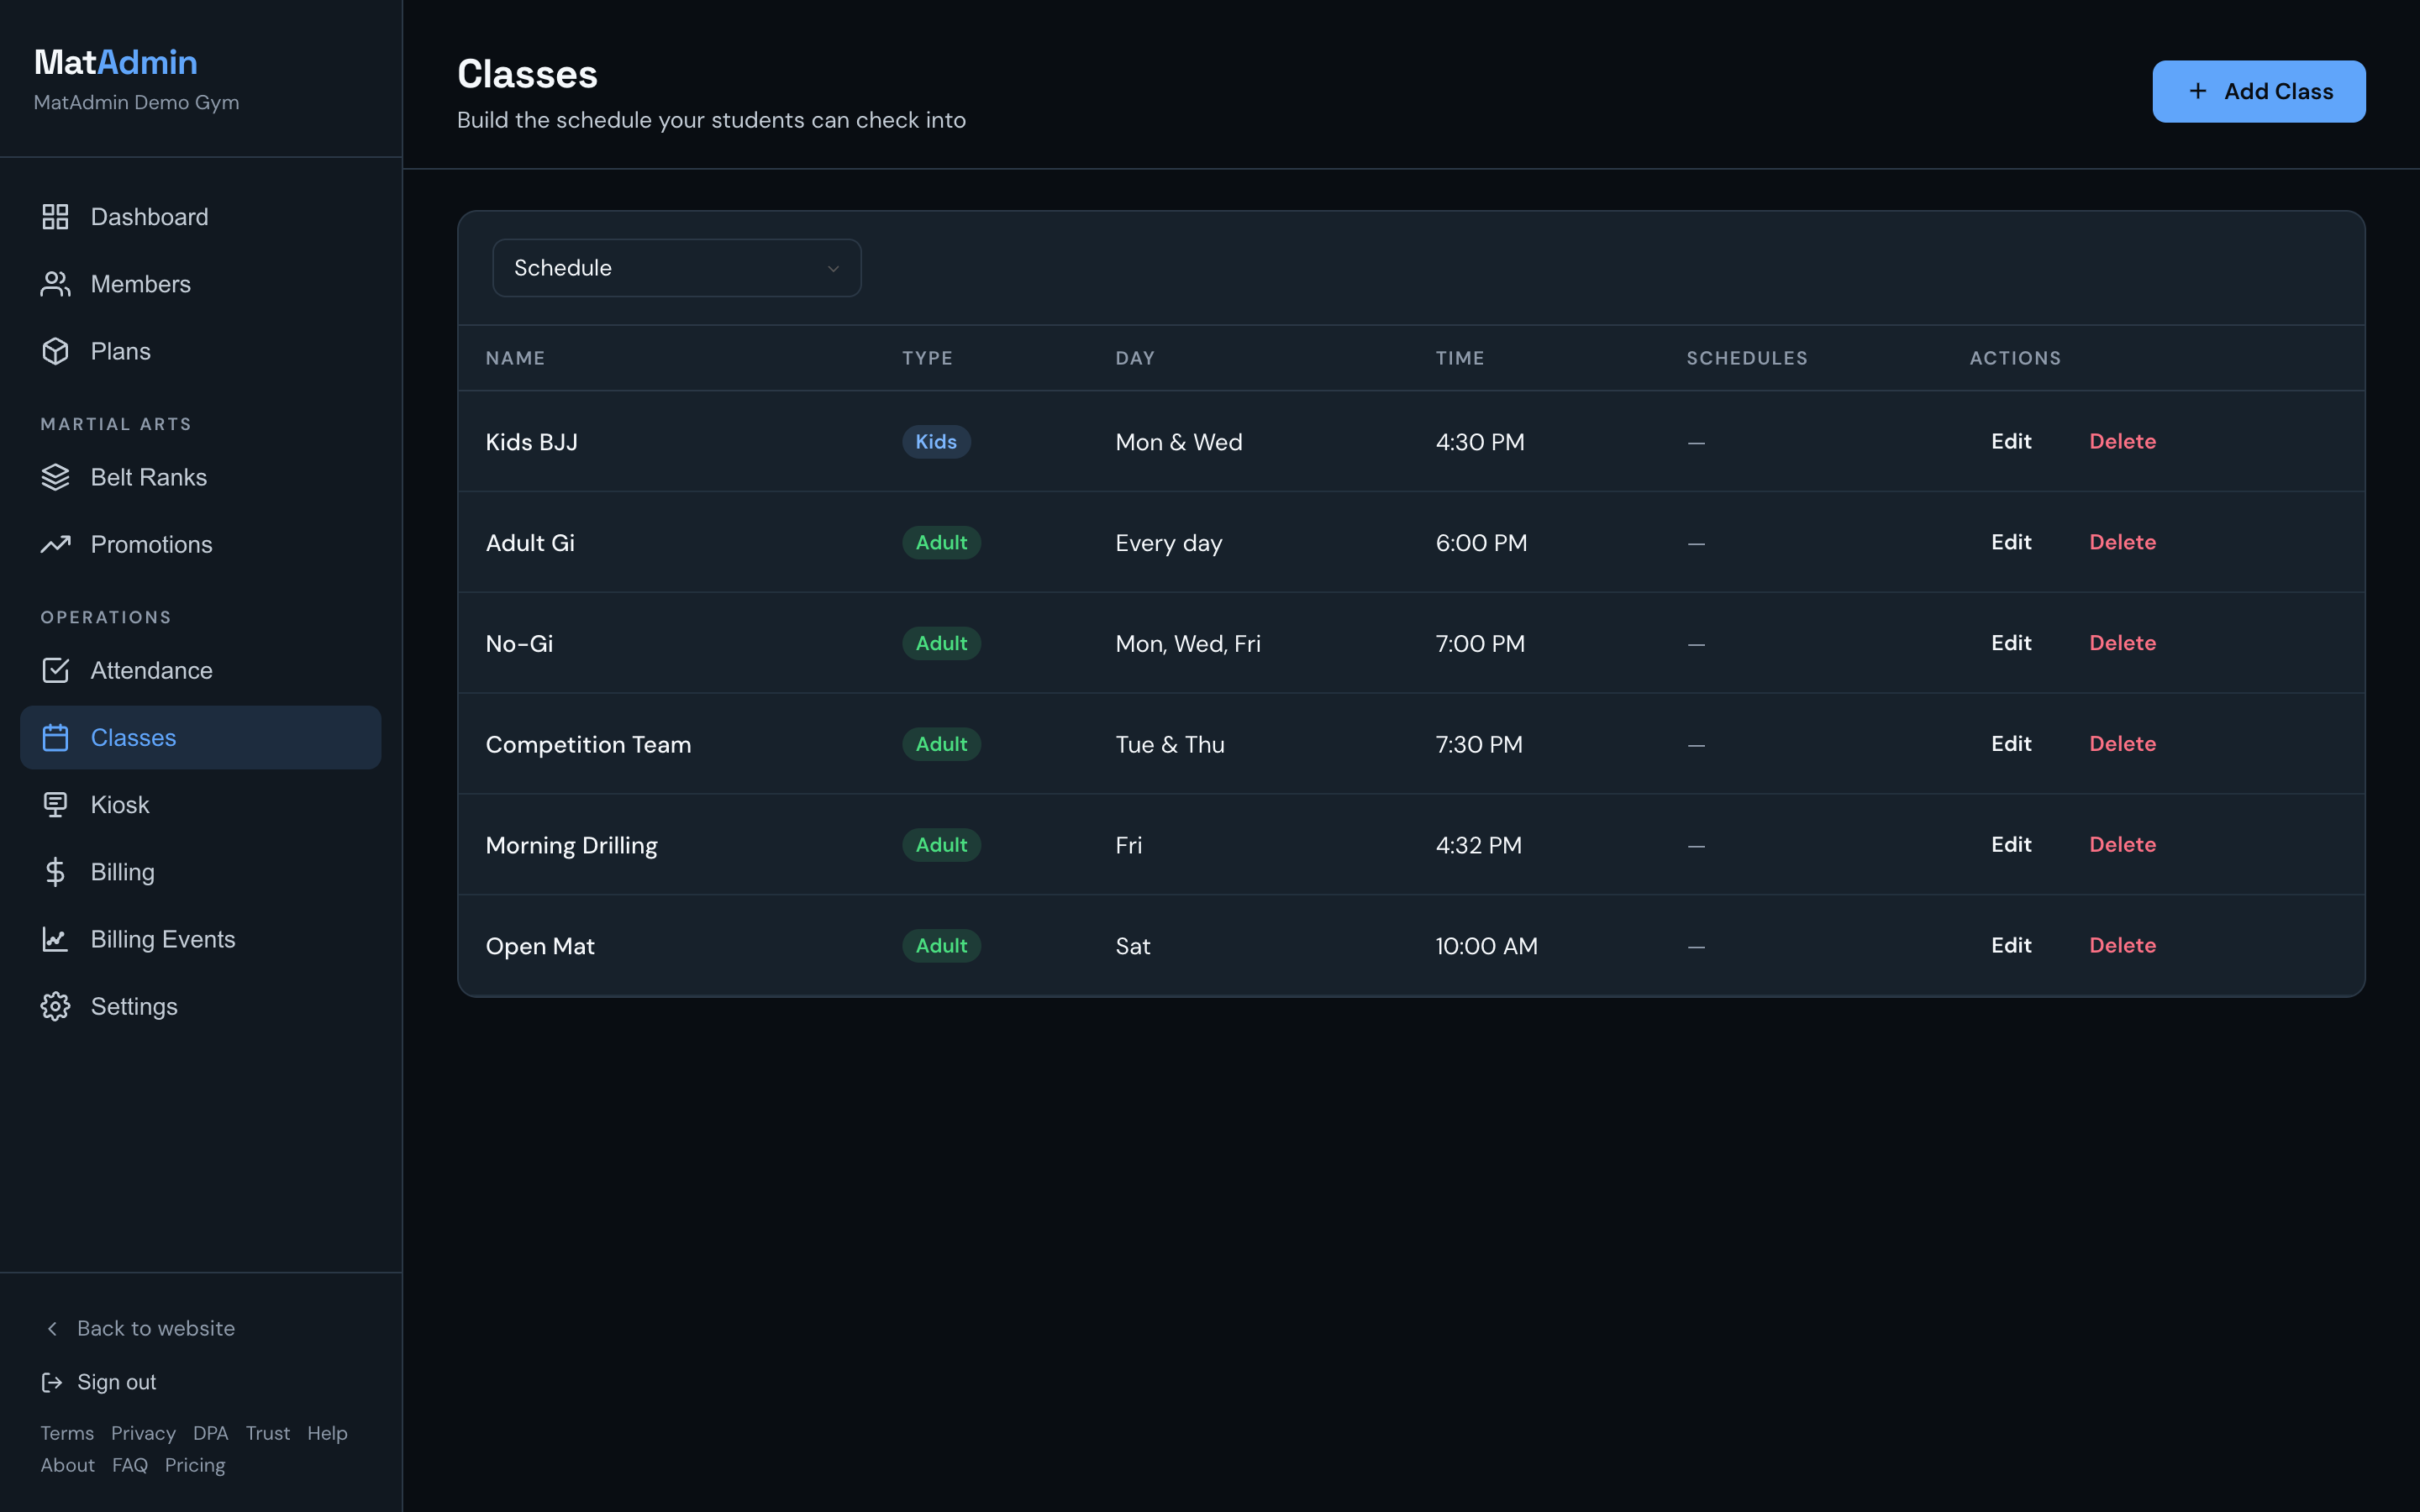Edit the No-Gi class
Image resolution: width=2420 pixels, height=1512 pixels.
[2010, 643]
